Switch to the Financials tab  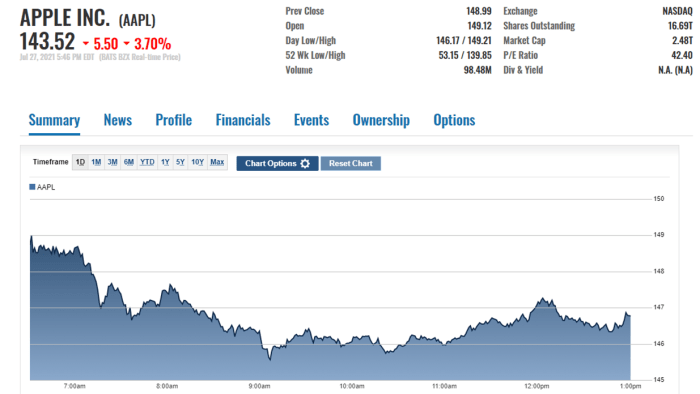pos(243,120)
